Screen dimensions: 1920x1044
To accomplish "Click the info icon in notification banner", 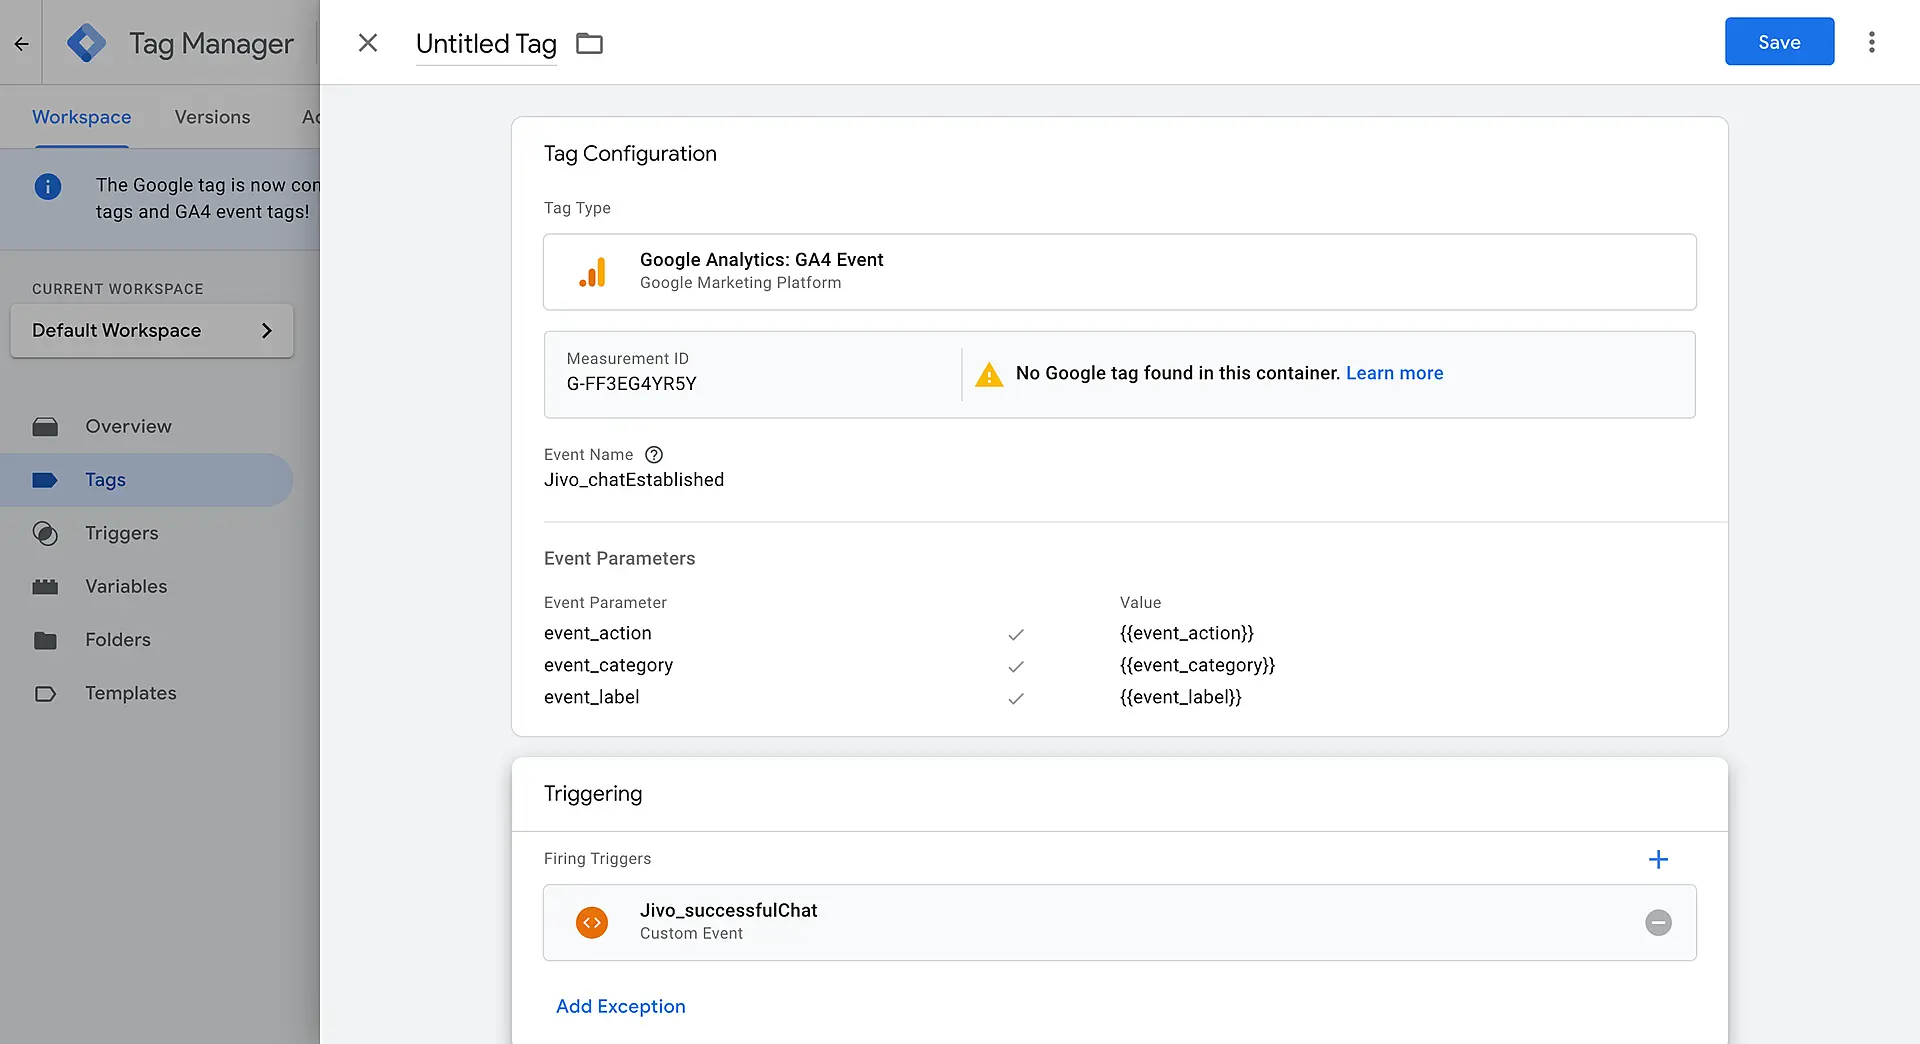I will pyautogui.click(x=48, y=187).
